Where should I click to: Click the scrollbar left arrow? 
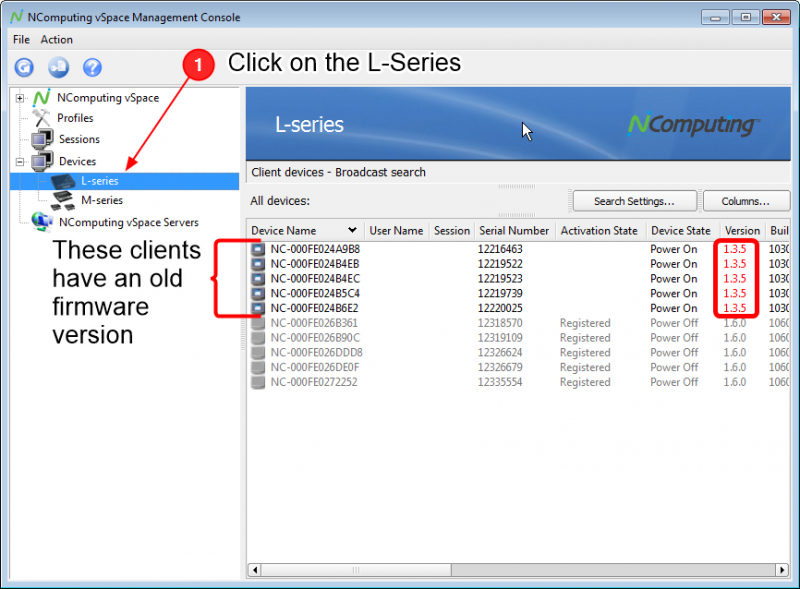point(254,570)
